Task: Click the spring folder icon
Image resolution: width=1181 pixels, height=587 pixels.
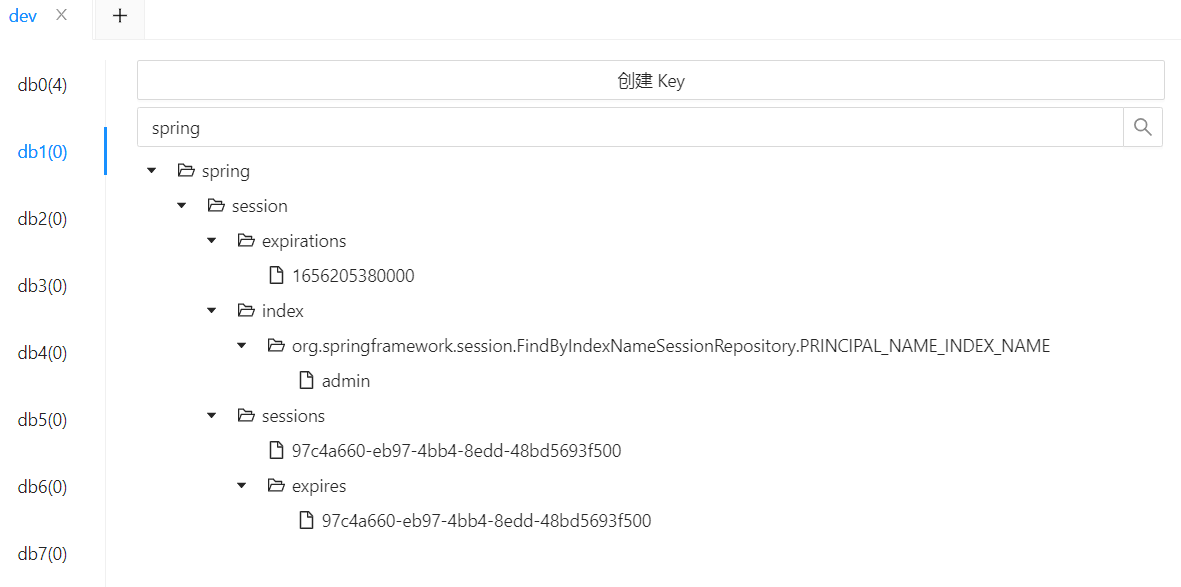Action: click(x=185, y=171)
